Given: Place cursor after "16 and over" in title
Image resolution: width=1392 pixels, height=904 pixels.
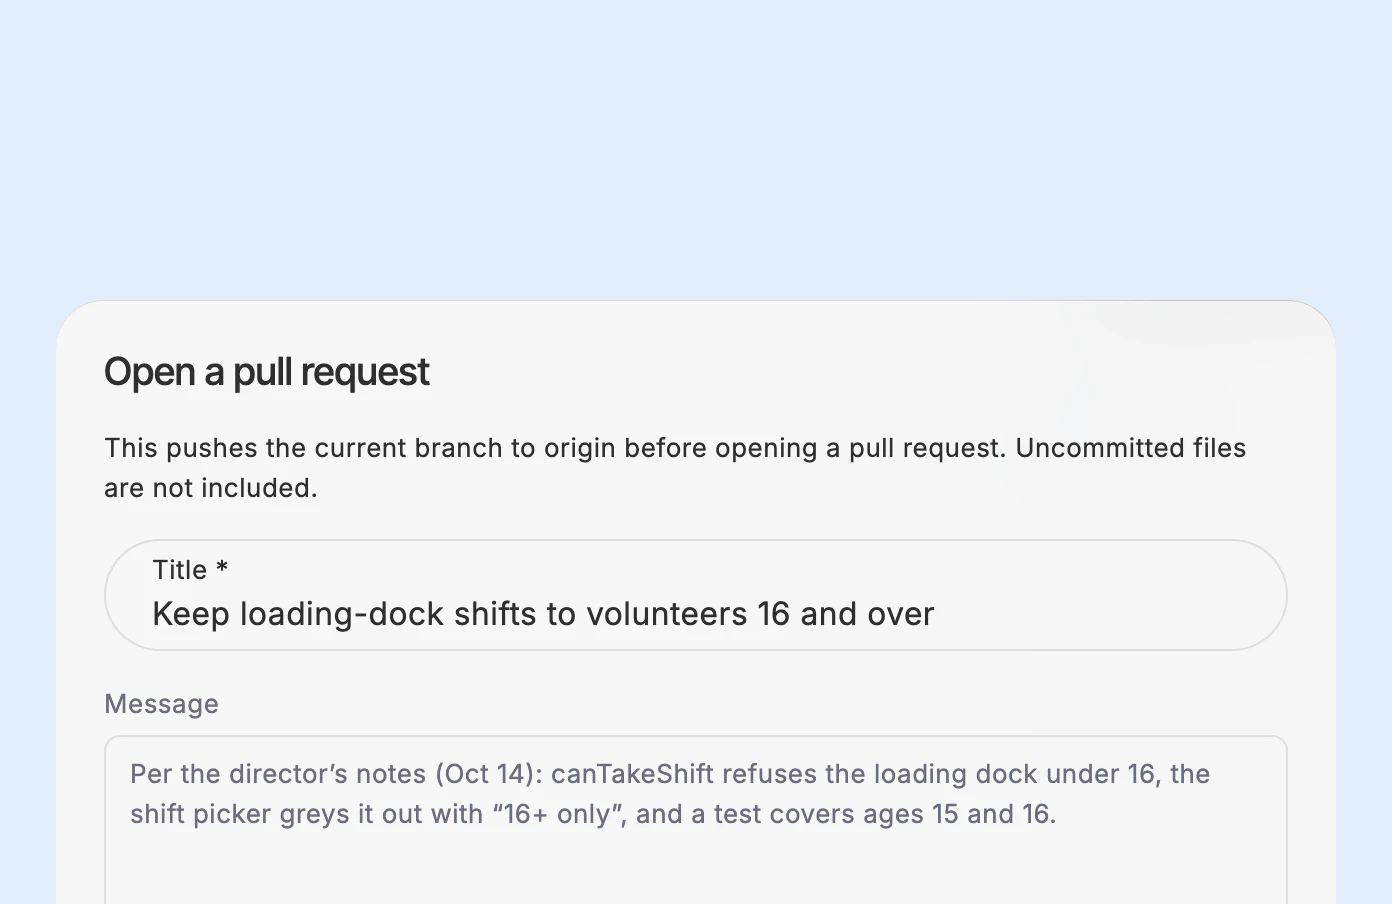Looking at the screenshot, I should click(x=936, y=614).
